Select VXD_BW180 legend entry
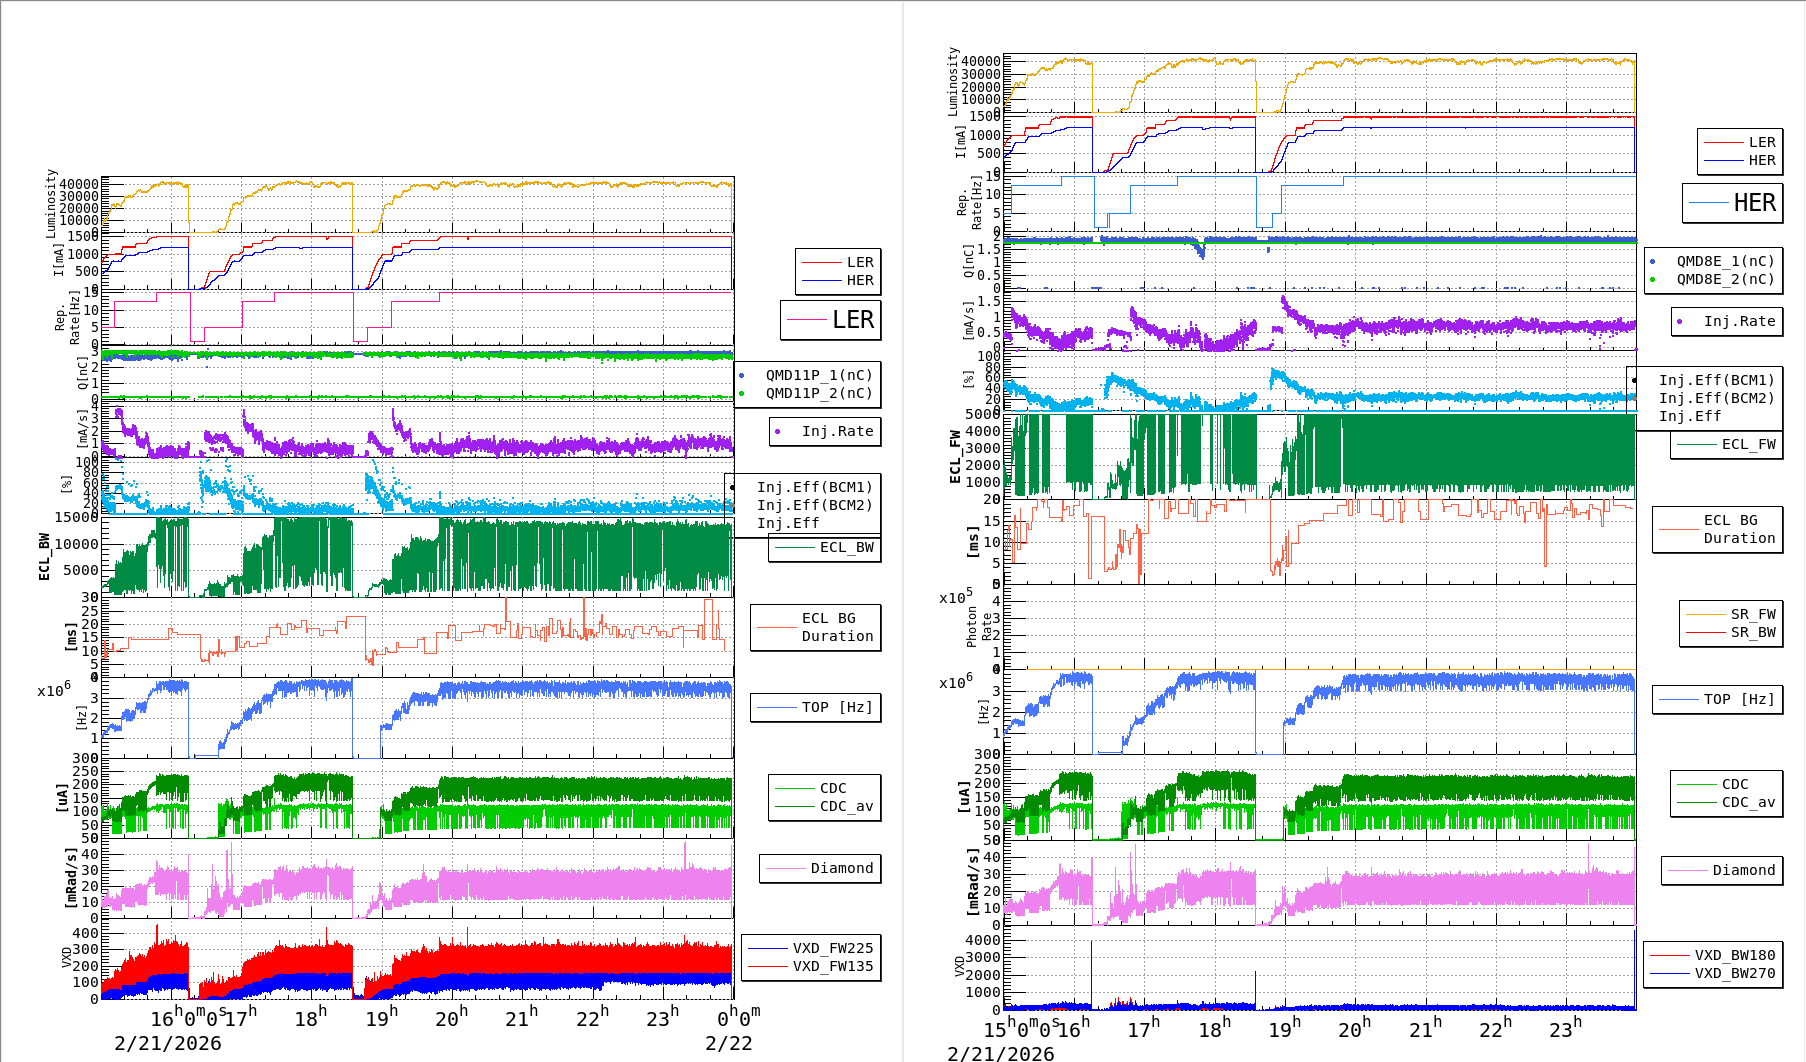The image size is (1806, 1062). (1712, 955)
